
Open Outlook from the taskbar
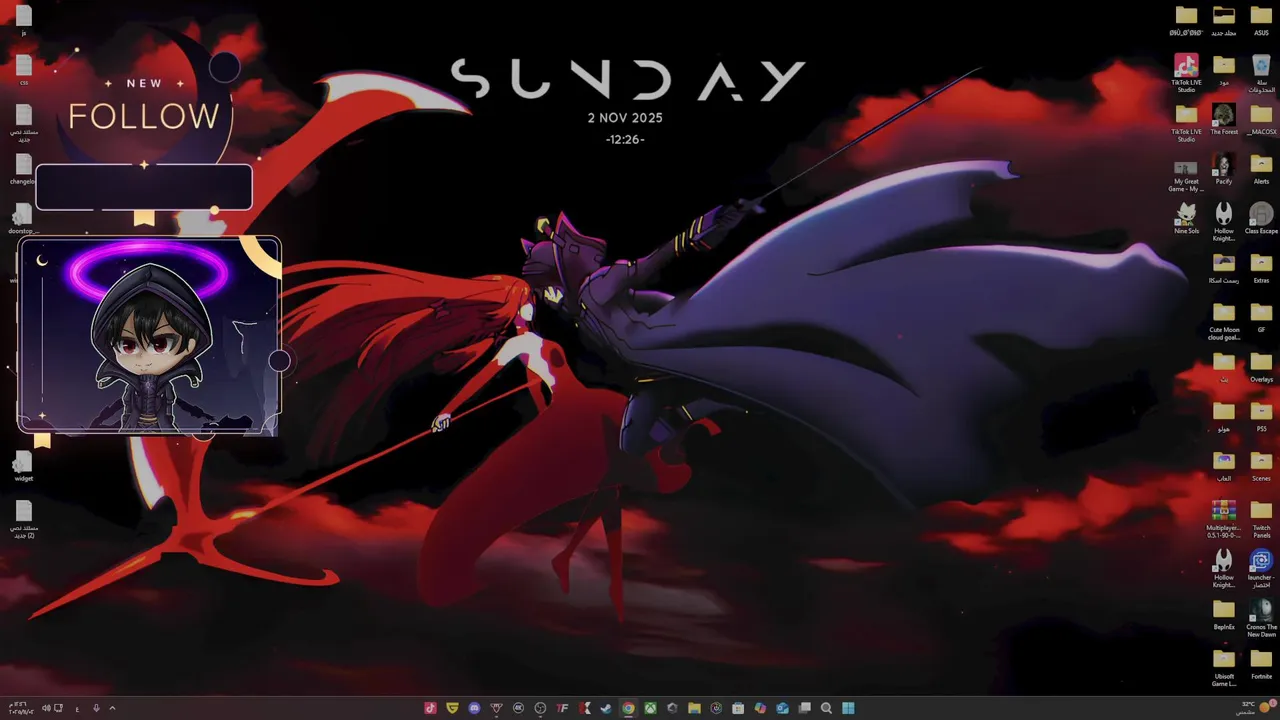tap(782, 708)
